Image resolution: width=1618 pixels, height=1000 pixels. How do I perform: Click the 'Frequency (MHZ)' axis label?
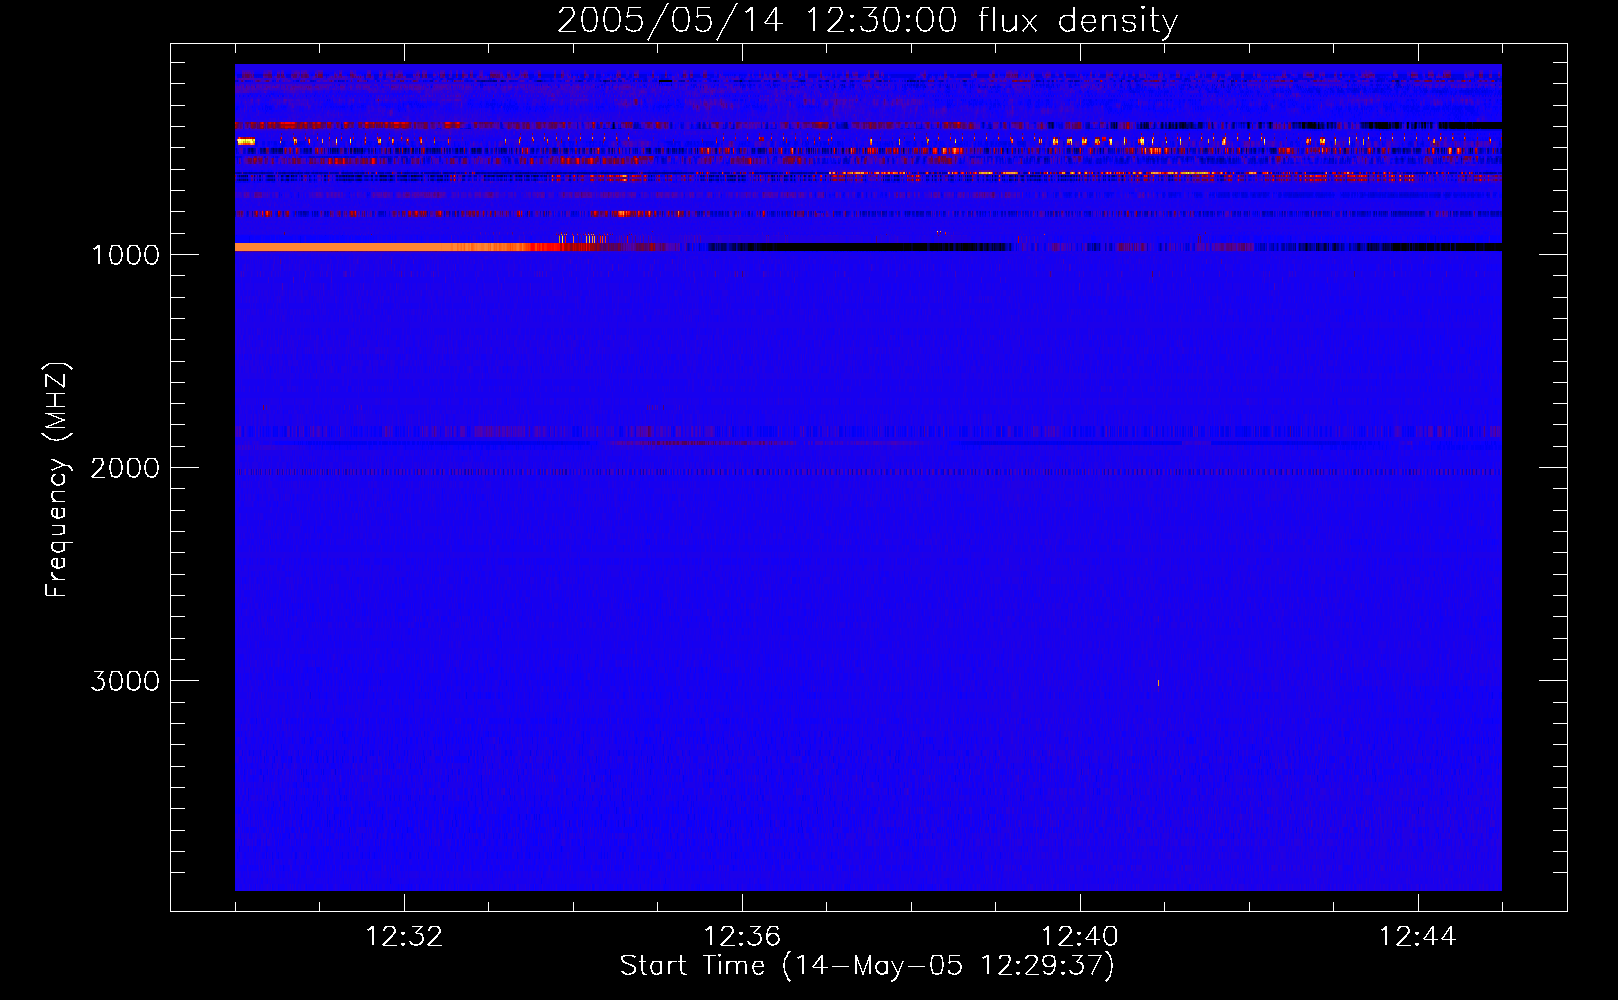(57, 480)
